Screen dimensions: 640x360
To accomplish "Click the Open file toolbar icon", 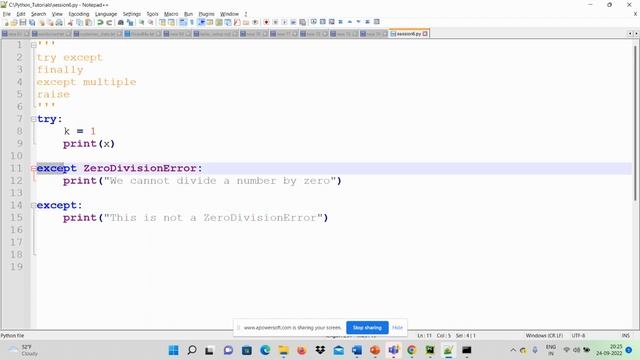I will [13, 22].
